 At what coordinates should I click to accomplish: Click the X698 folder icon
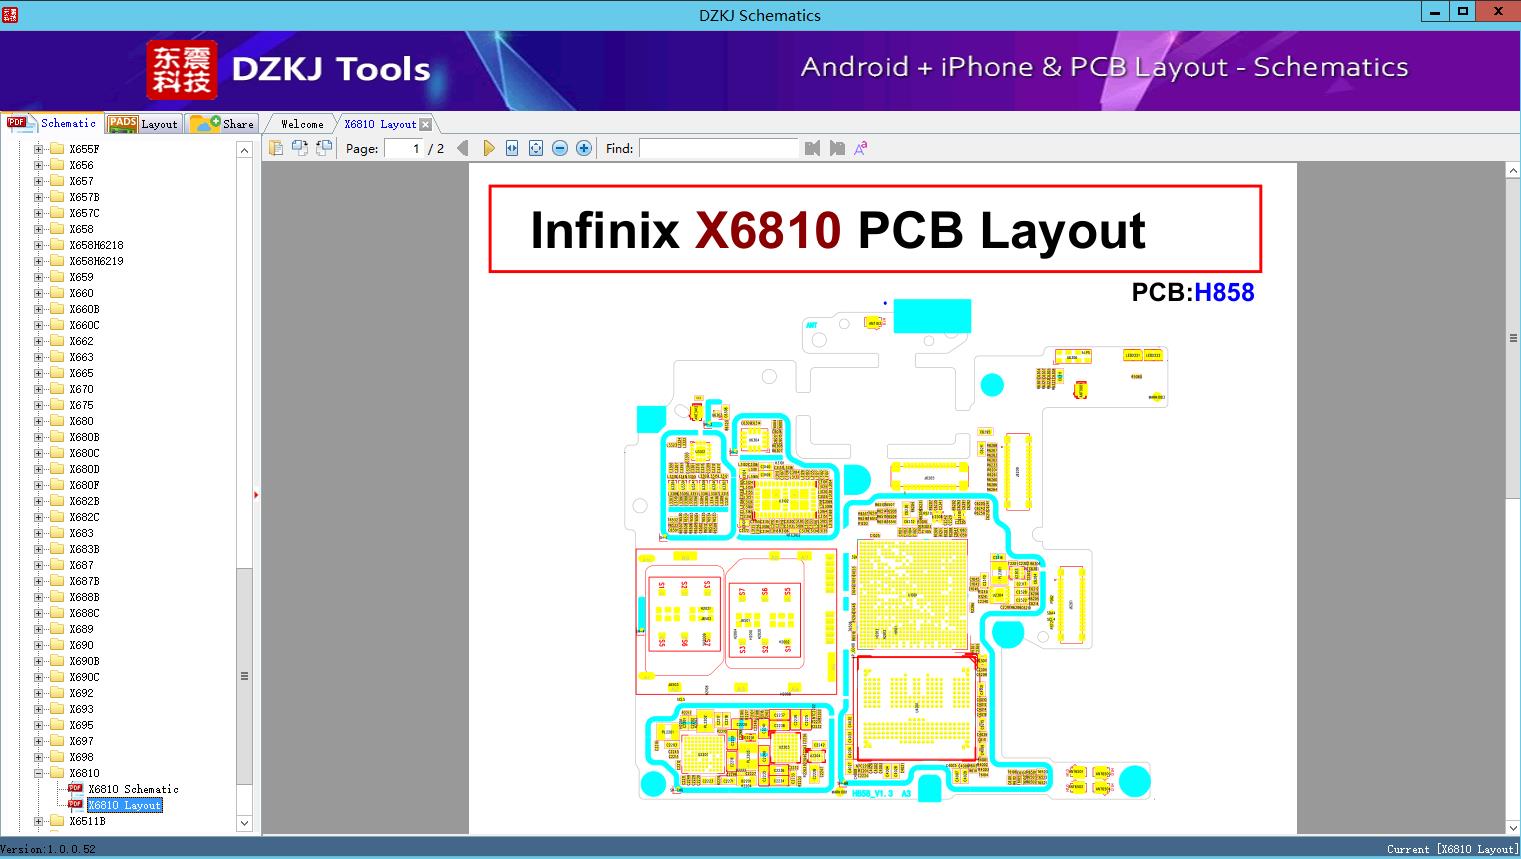[57, 757]
